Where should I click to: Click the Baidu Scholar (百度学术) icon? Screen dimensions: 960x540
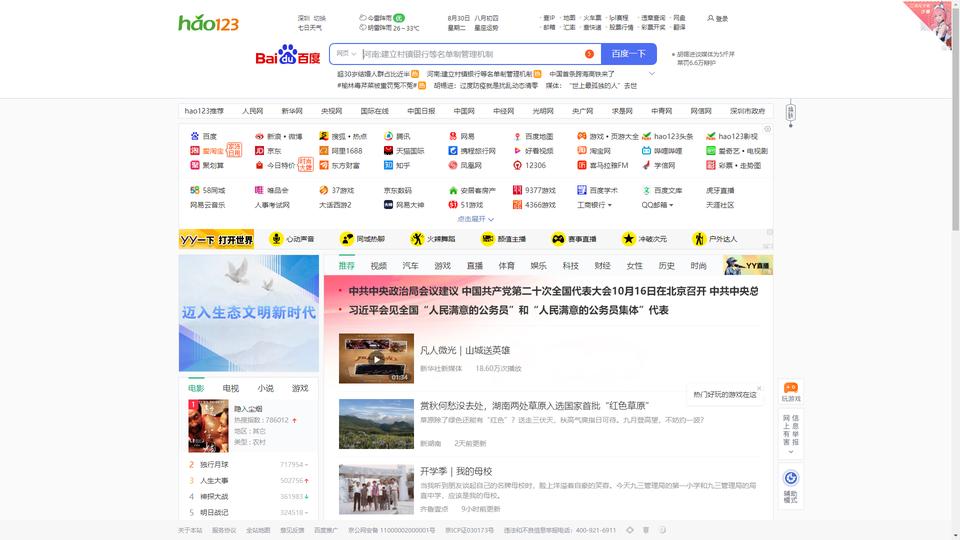[x=582, y=190]
